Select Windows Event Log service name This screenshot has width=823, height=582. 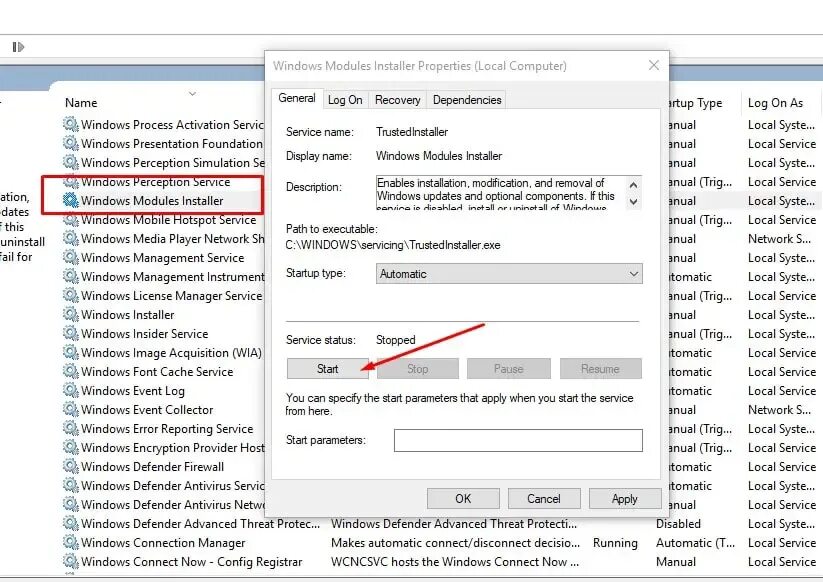point(133,390)
